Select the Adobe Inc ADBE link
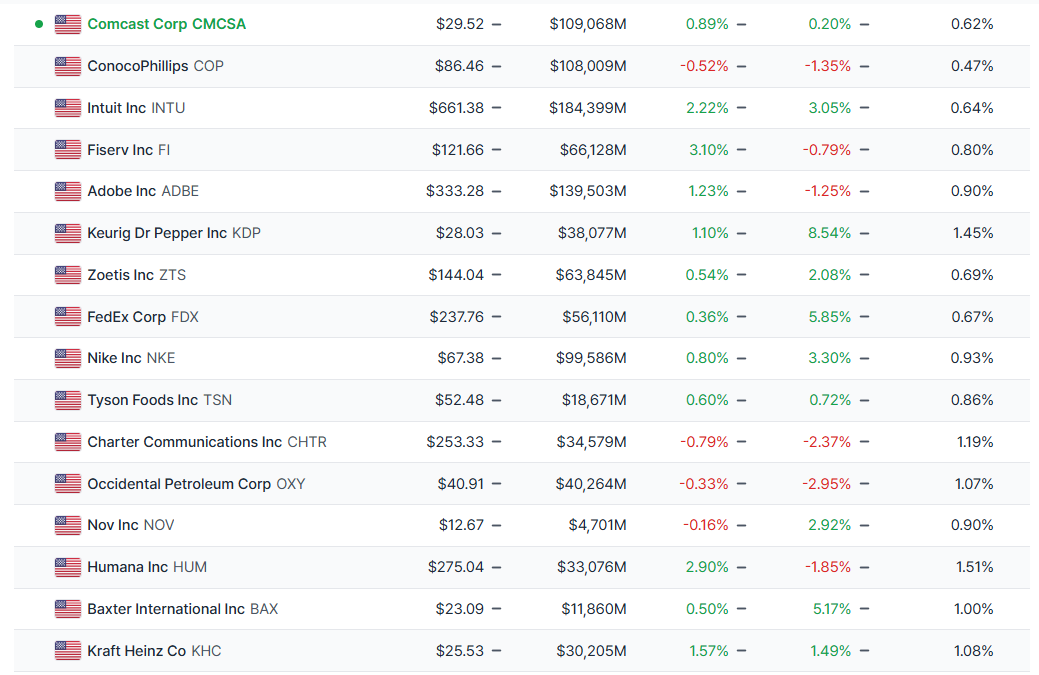 point(143,191)
